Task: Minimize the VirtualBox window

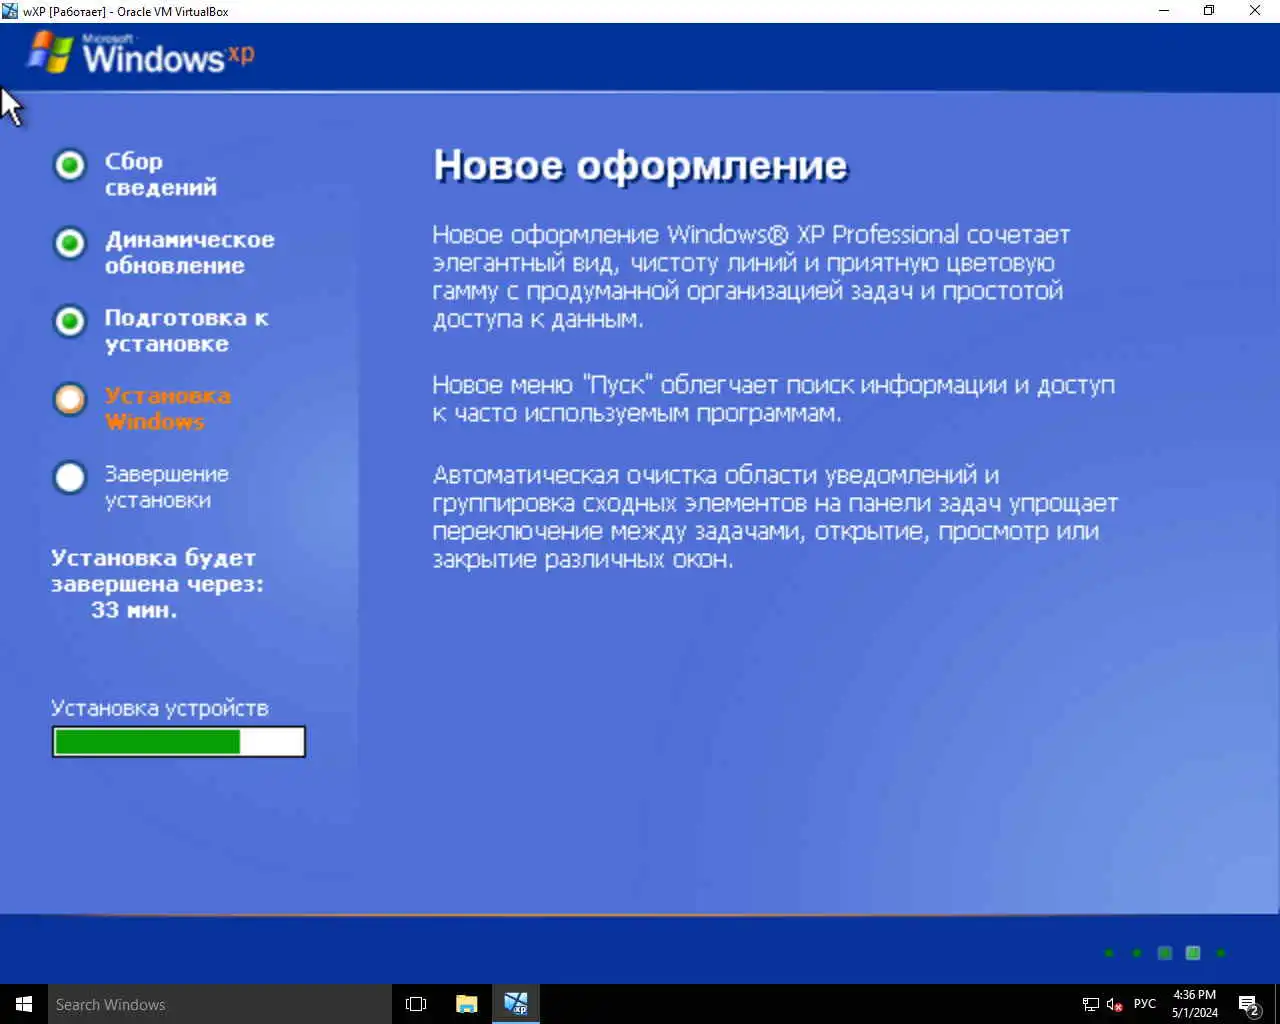Action: (x=1164, y=11)
